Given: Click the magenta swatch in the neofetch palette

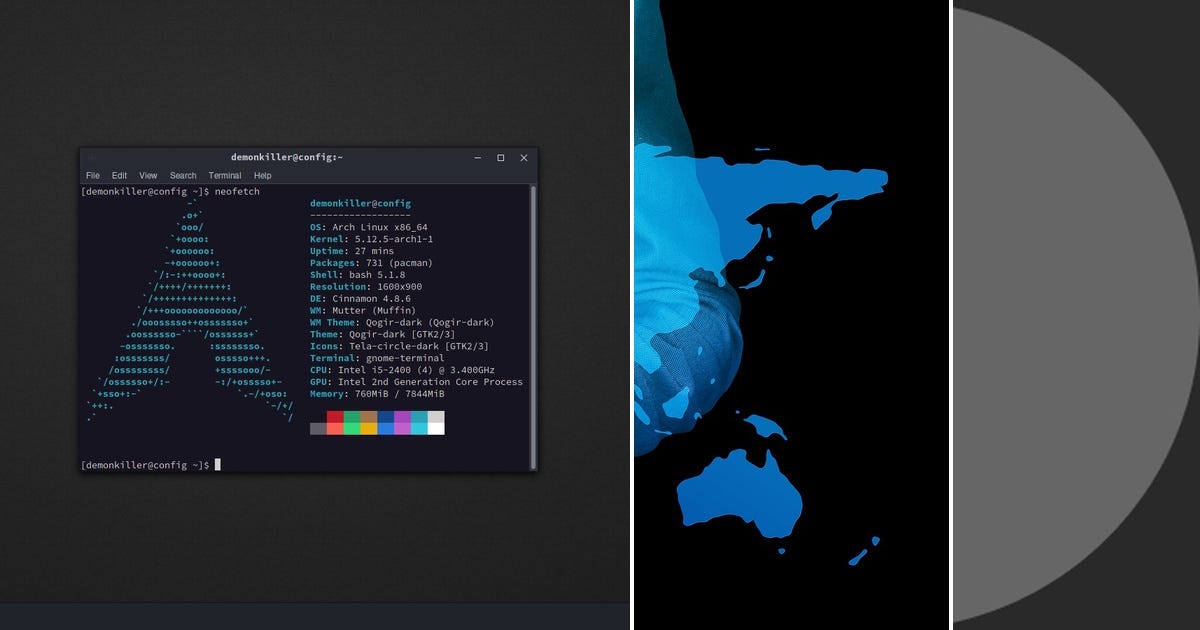Looking at the screenshot, I should click(400, 424).
